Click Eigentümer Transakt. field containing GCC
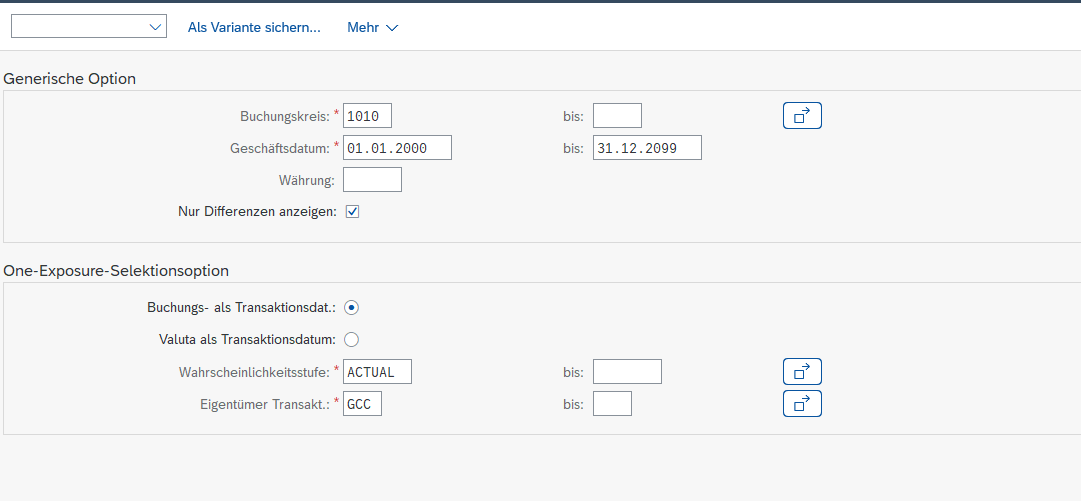Screen dimensions: 1081x501 (362, 404)
